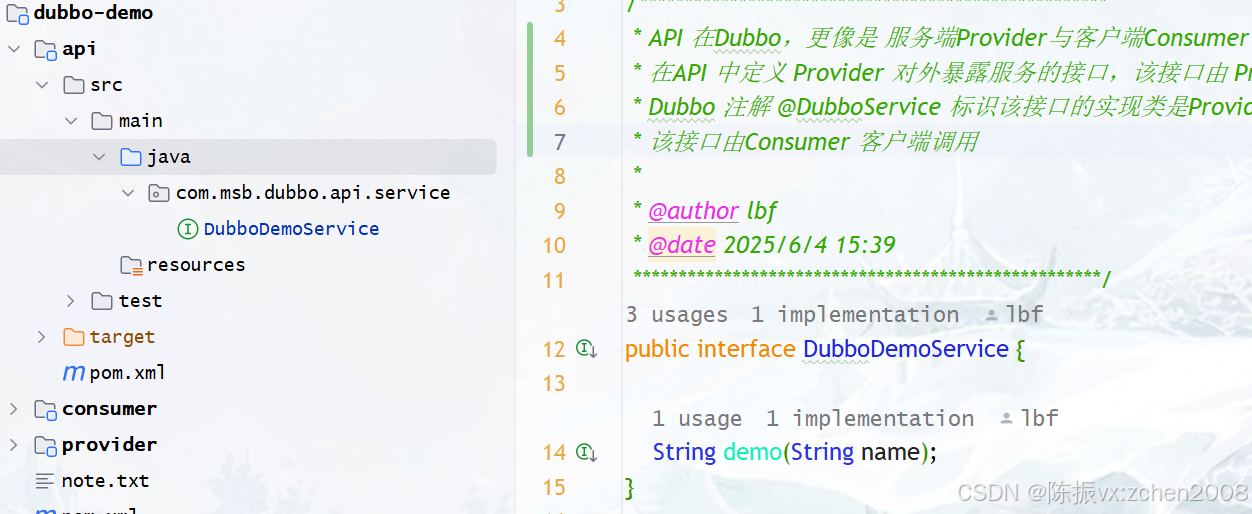Screen dimensions: 1252x514
Task: Expand the provider module
Action: pos(14,445)
